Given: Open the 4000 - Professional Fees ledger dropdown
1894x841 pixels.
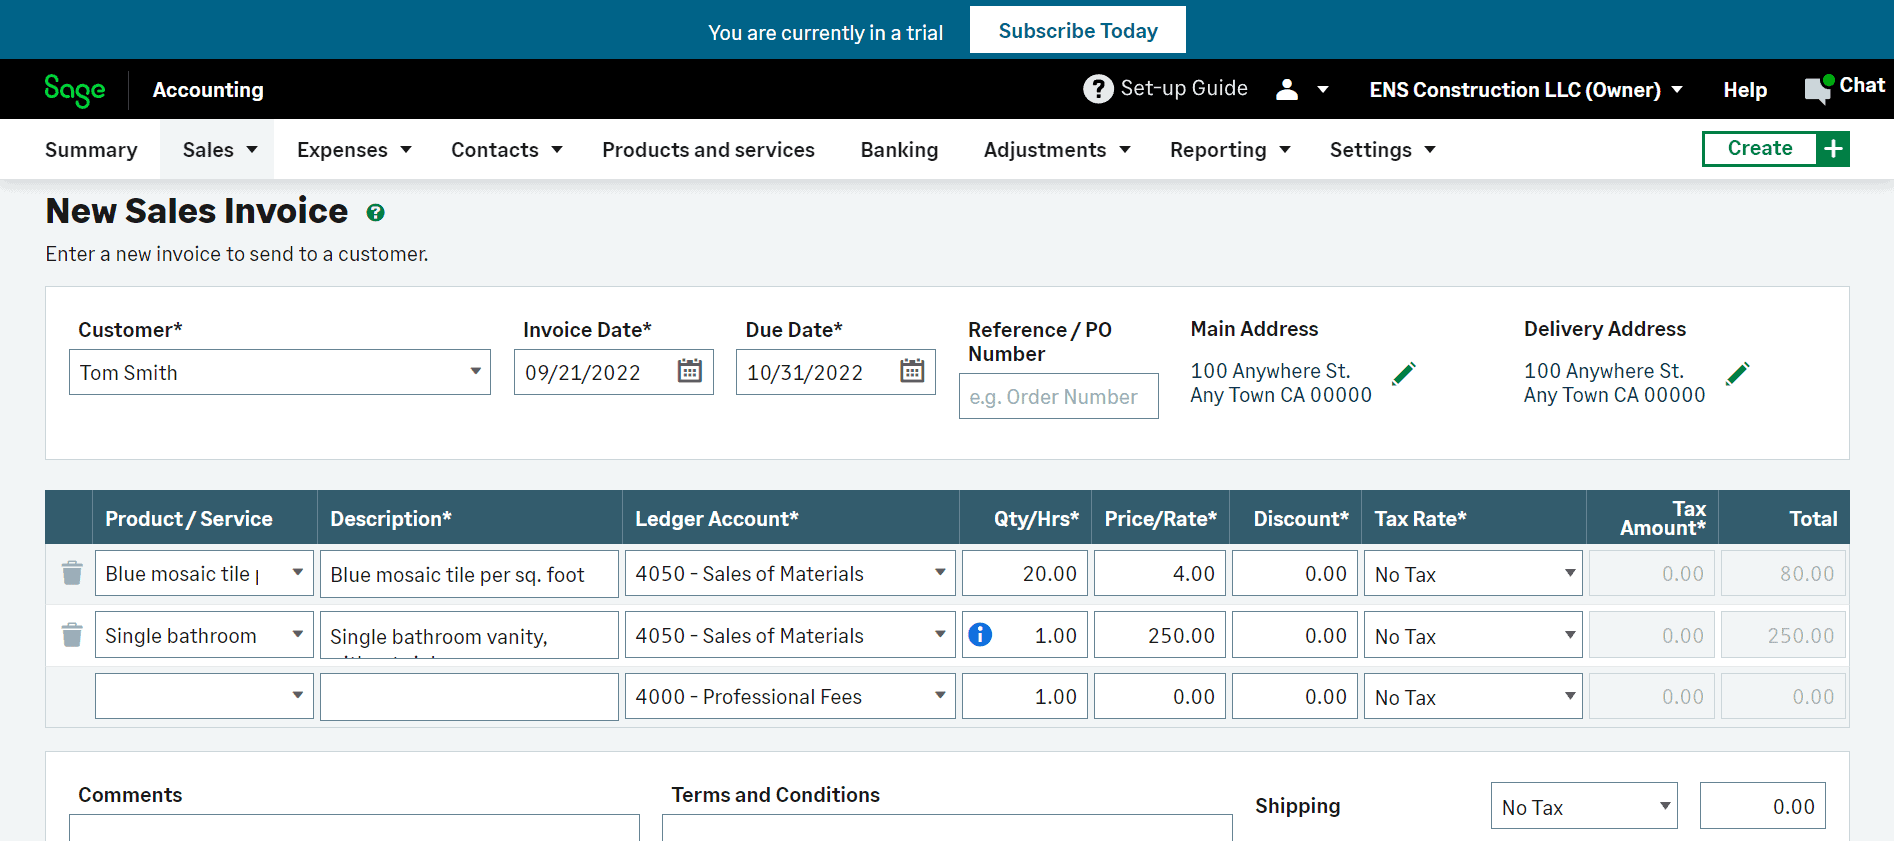Looking at the screenshot, I should pos(940,696).
